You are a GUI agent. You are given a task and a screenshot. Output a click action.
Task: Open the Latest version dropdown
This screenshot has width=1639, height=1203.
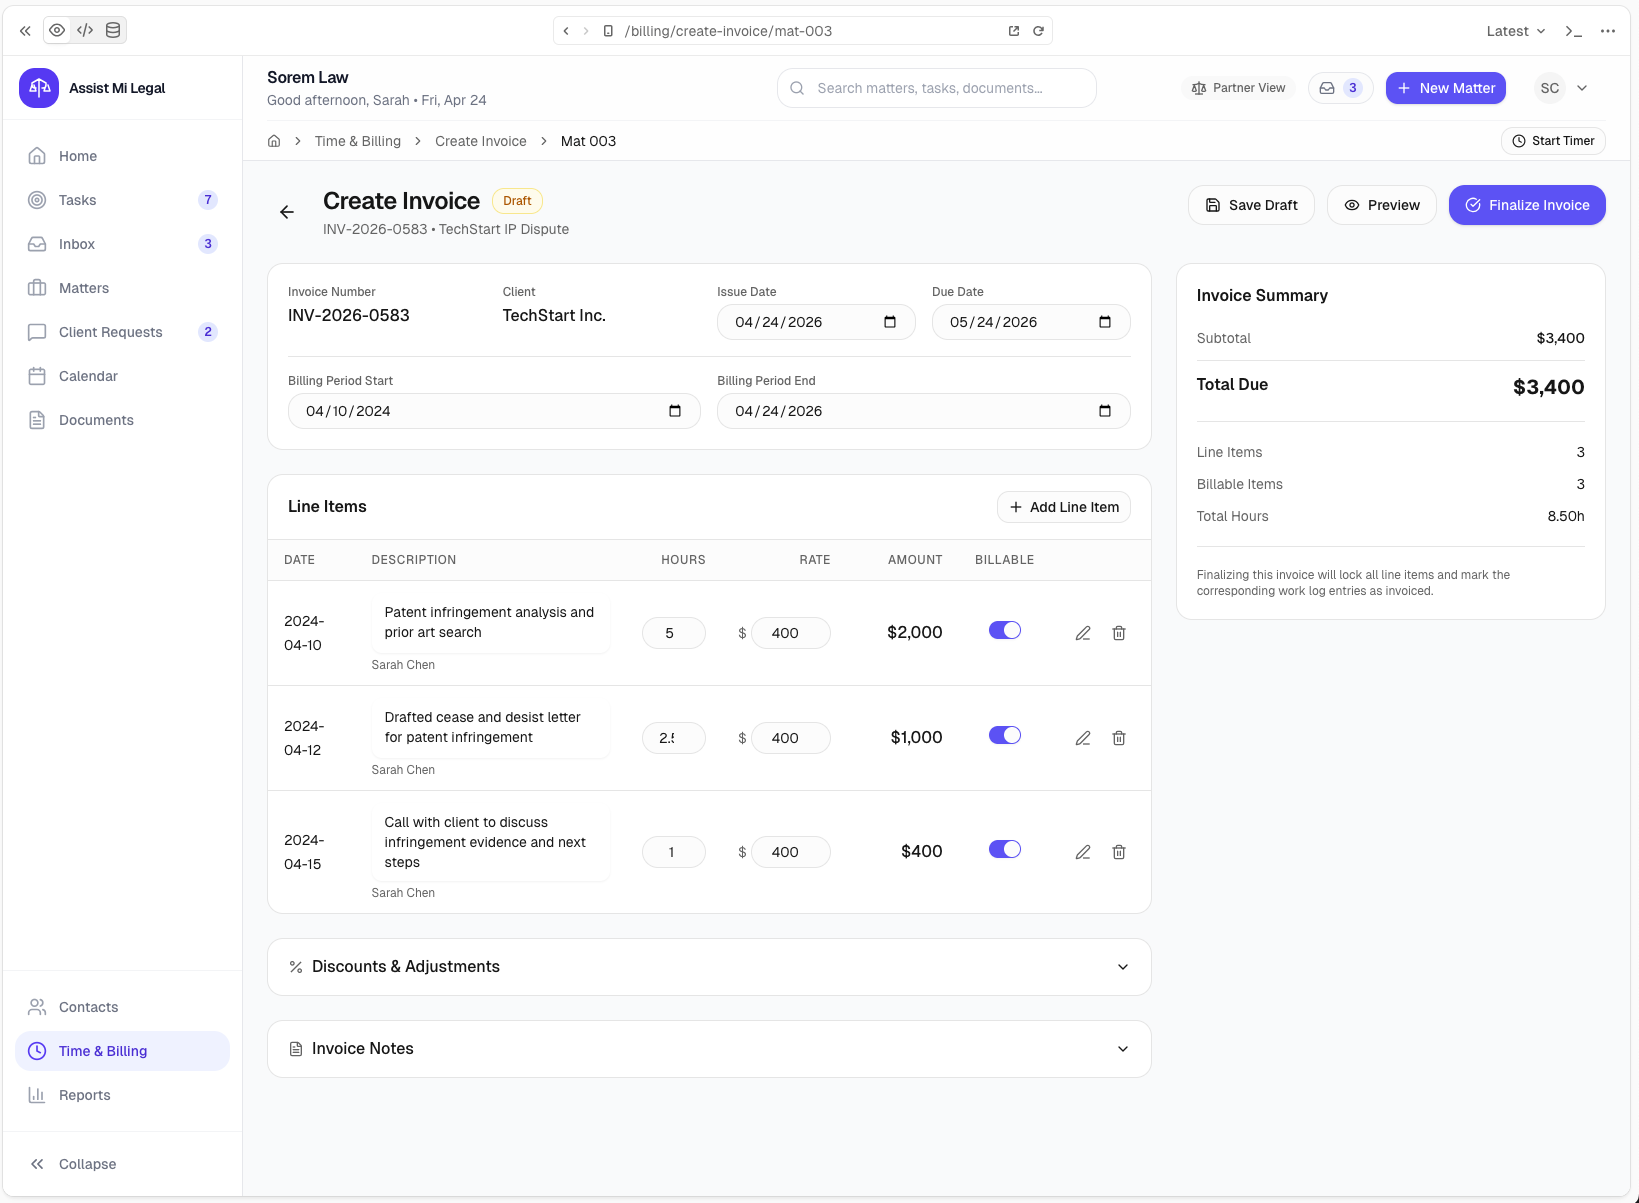click(x=1513, y=31)
